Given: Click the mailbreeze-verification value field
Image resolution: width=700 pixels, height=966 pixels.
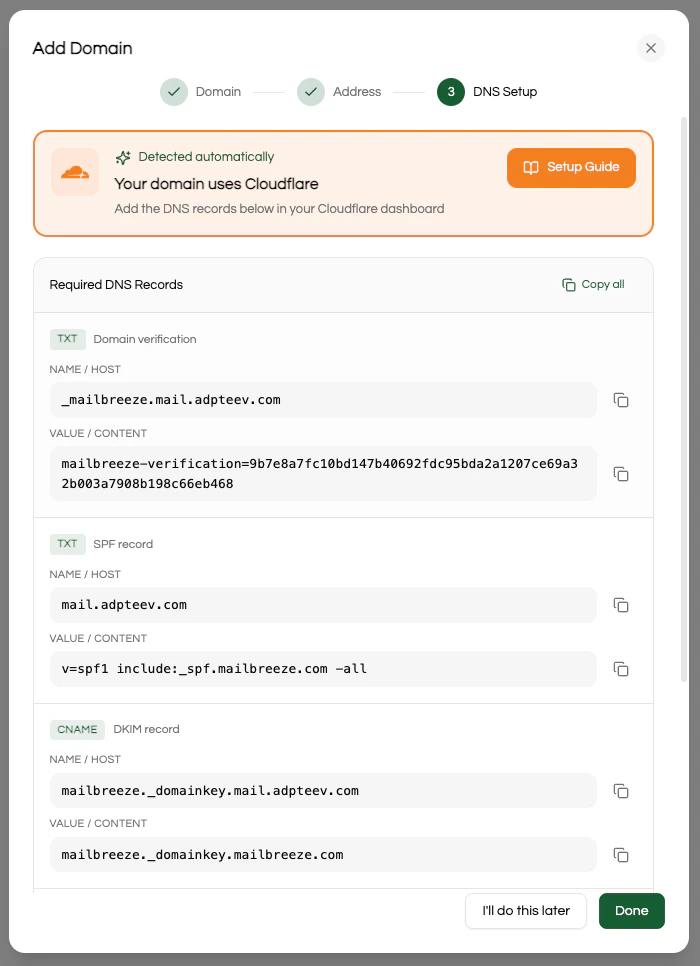Looking at the screenshot, I should pyautogui.click(x=324, y=473).
